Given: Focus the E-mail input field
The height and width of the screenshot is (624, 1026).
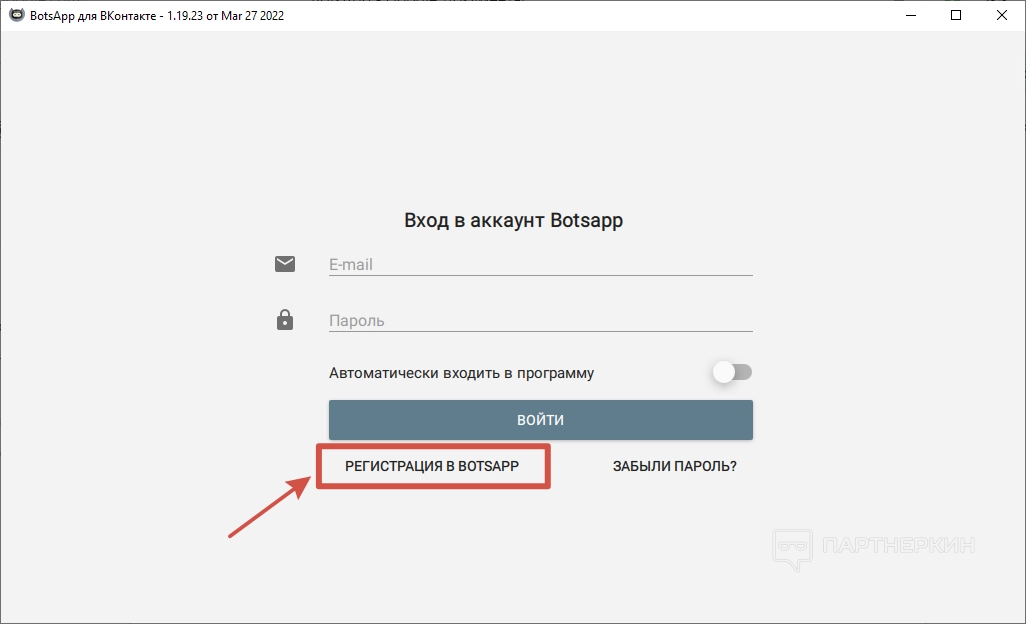Looking at the screenshot, I should click(540, 264).
